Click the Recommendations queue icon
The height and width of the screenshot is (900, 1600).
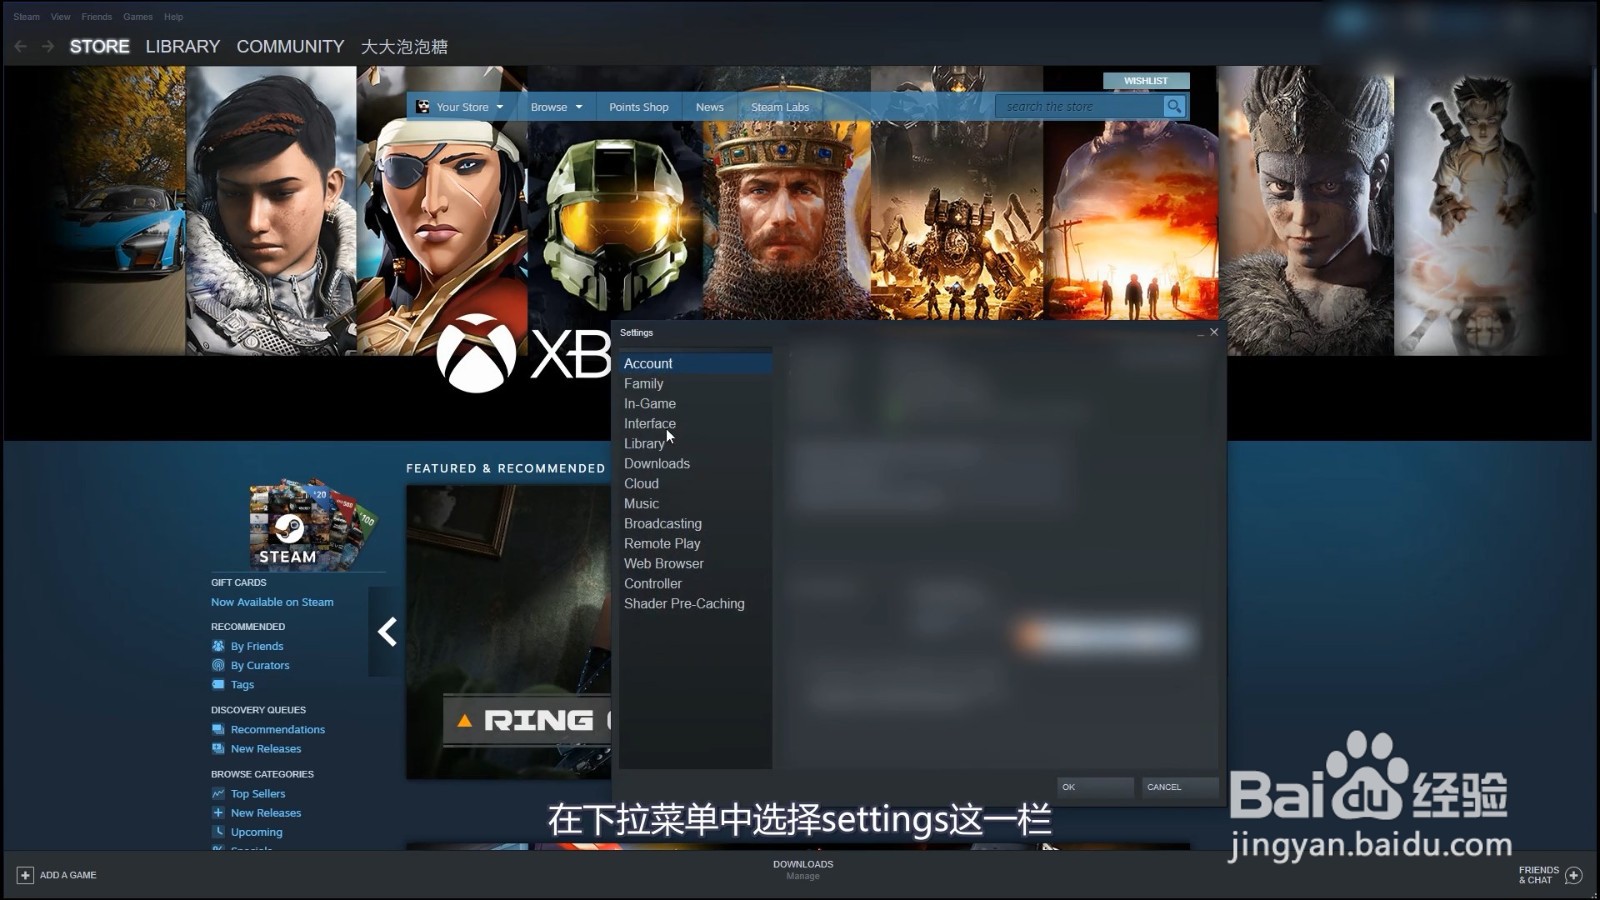(x=218, y=729)
